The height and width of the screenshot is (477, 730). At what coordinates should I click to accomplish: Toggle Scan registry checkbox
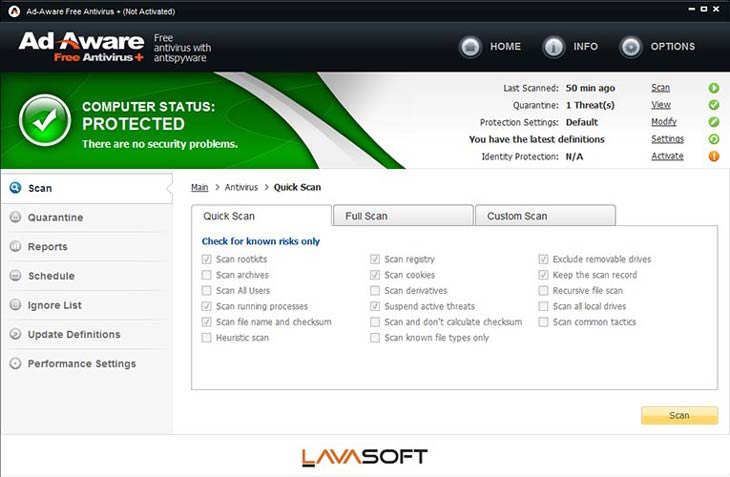[375, 259]
